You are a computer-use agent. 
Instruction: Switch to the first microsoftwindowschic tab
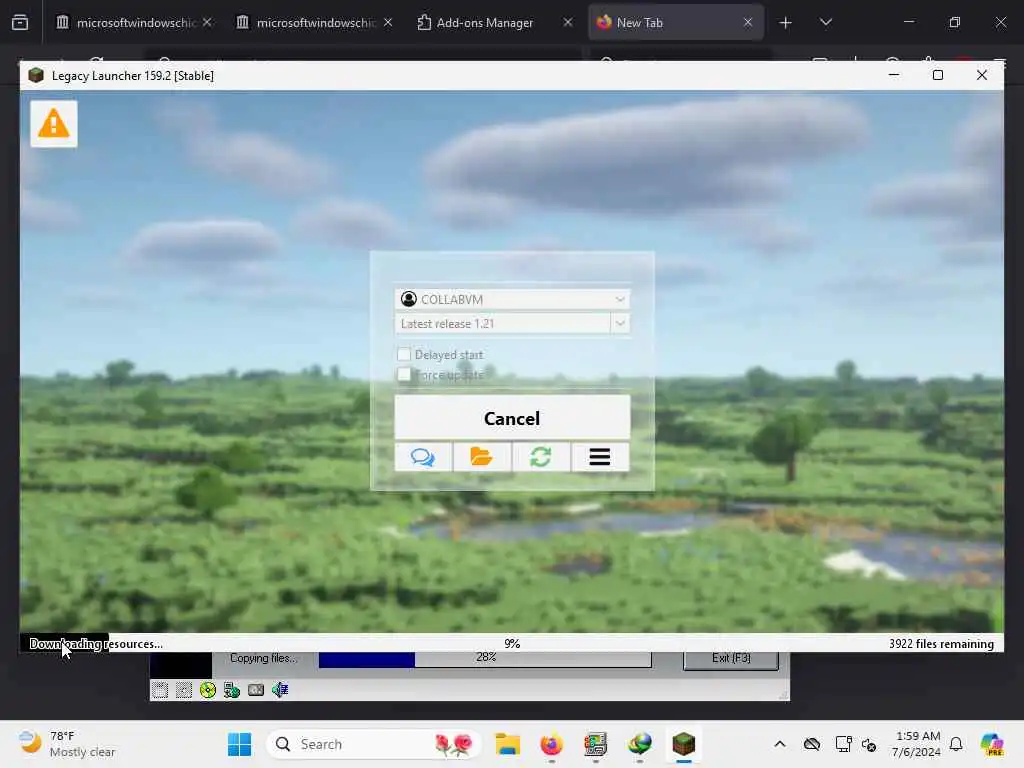134,22
